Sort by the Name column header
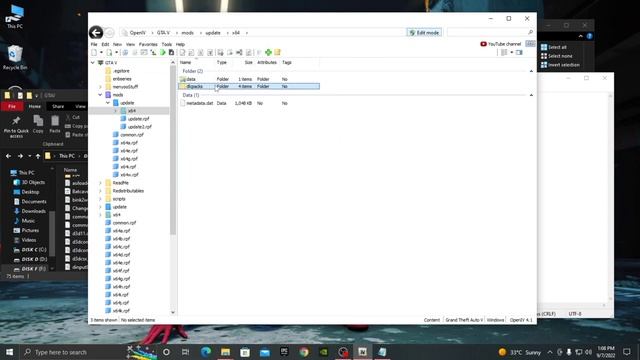Screen dimensions: 640x360 (x=186, y=62)
